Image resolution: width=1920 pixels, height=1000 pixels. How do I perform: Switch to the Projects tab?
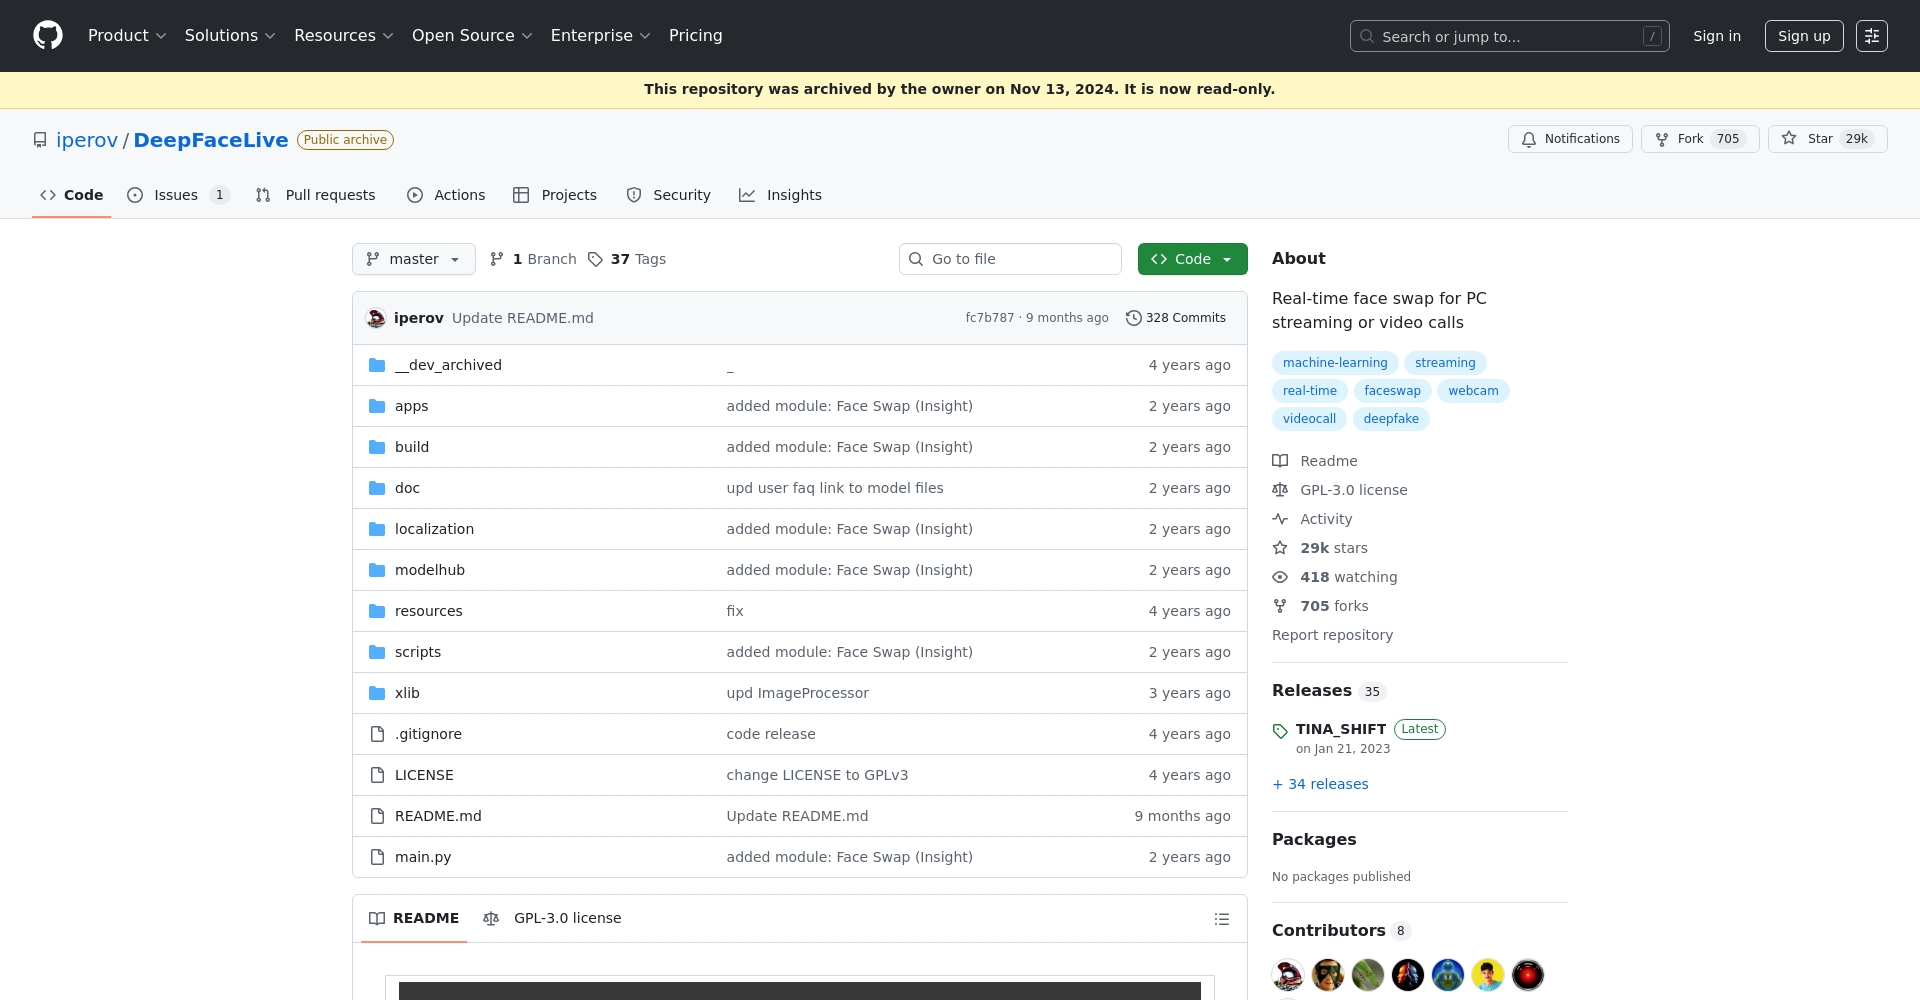coord(555,195)
